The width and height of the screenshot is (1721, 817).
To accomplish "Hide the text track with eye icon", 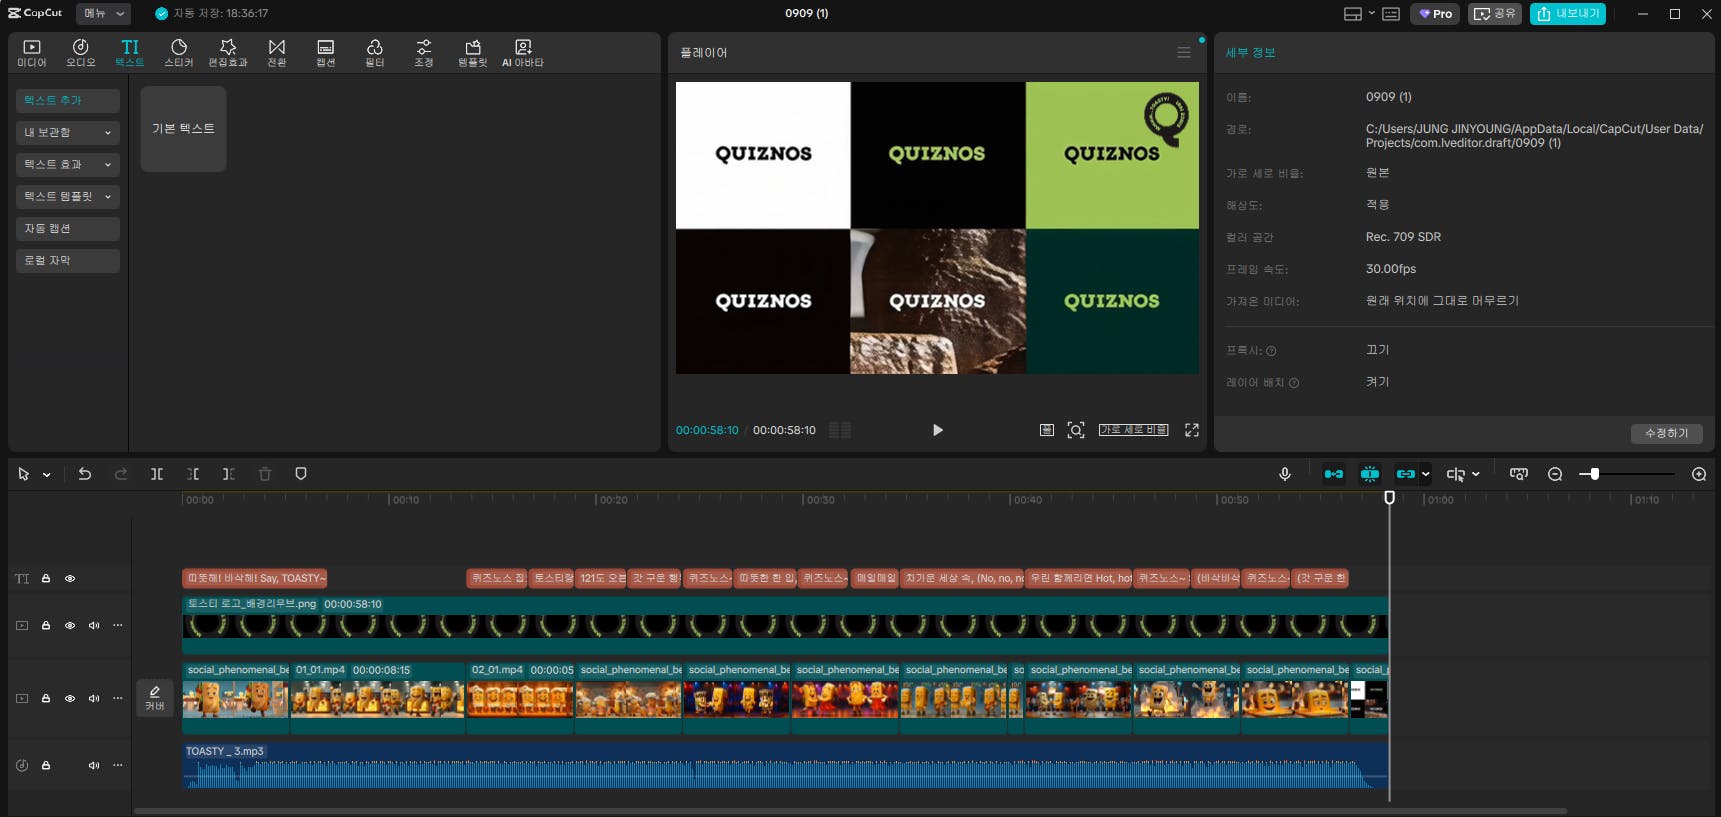I will [70, 579].
